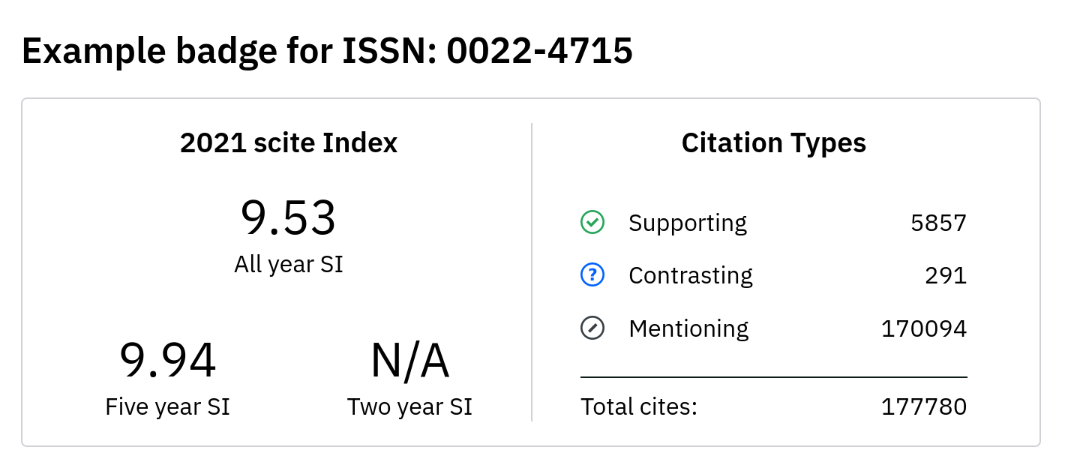Click the Contrasting count 291
Screen dimensions: 1065x469
945,276
